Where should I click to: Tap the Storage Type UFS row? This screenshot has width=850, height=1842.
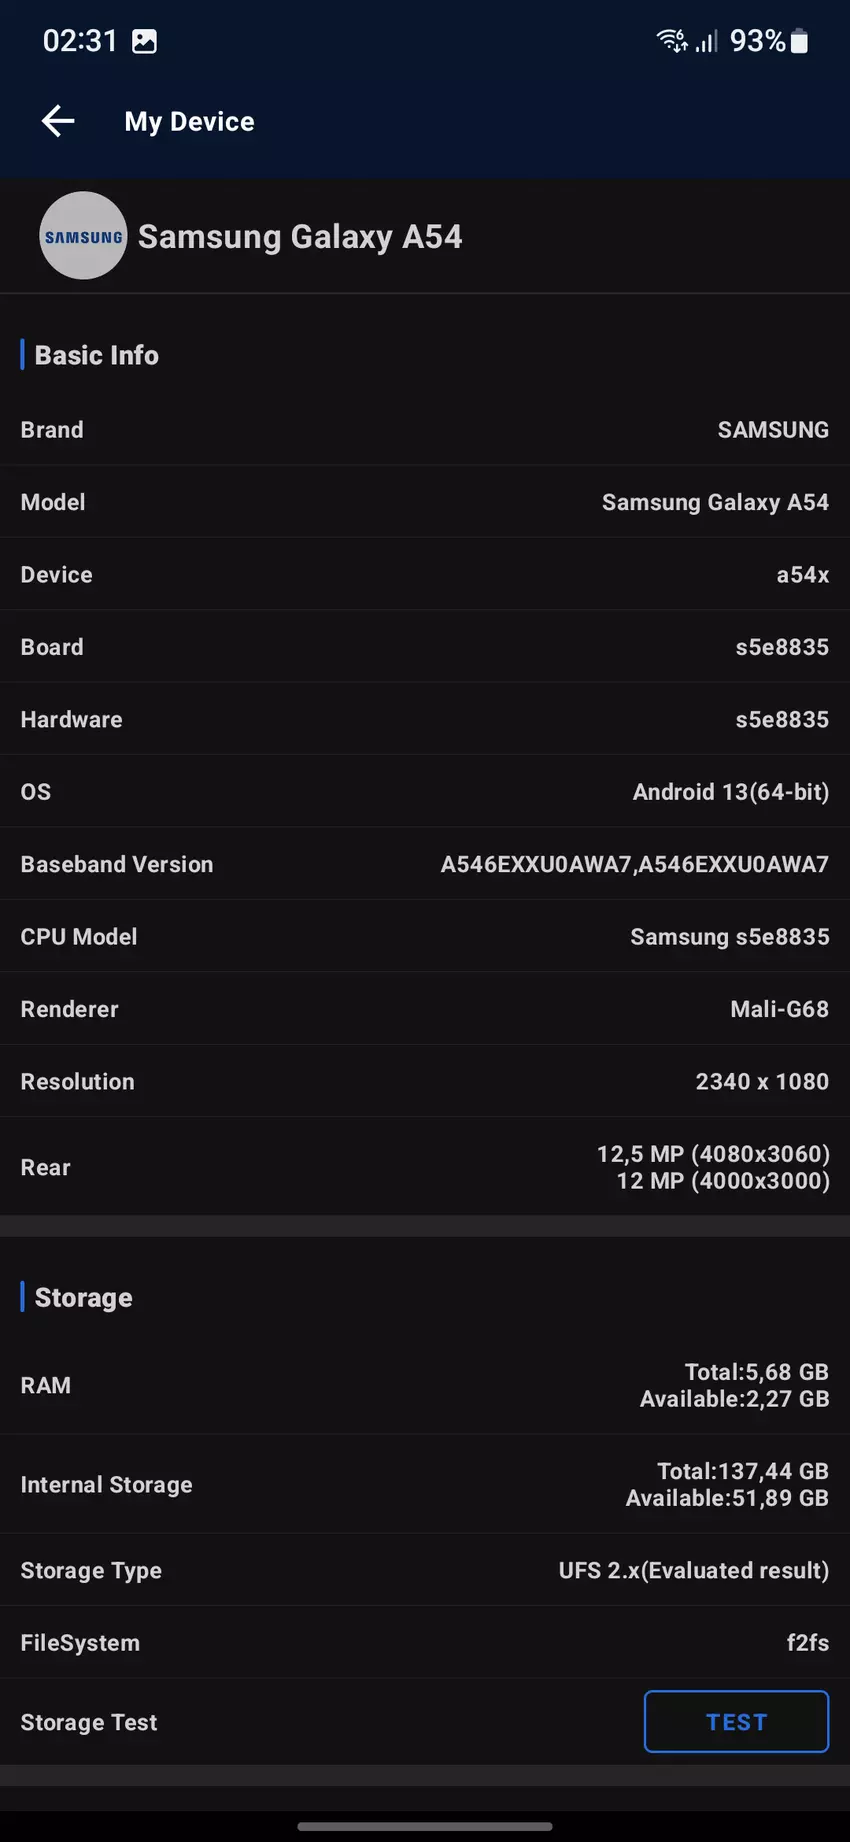[425, 1570]
